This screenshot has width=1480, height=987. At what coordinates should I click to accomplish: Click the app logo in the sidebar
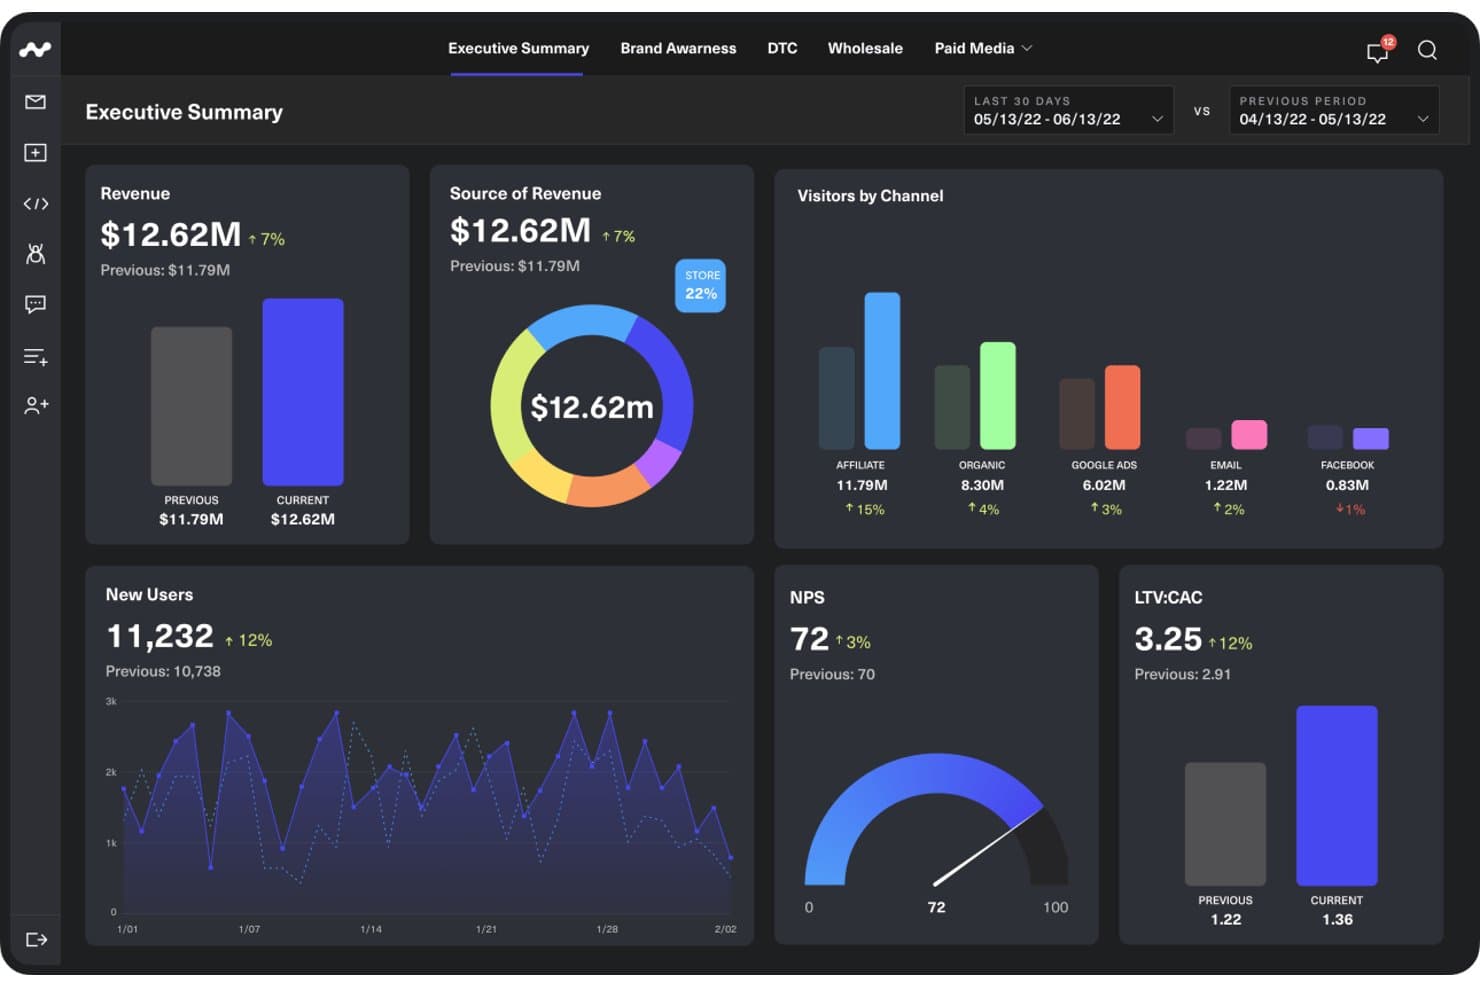tap(35, 49)
